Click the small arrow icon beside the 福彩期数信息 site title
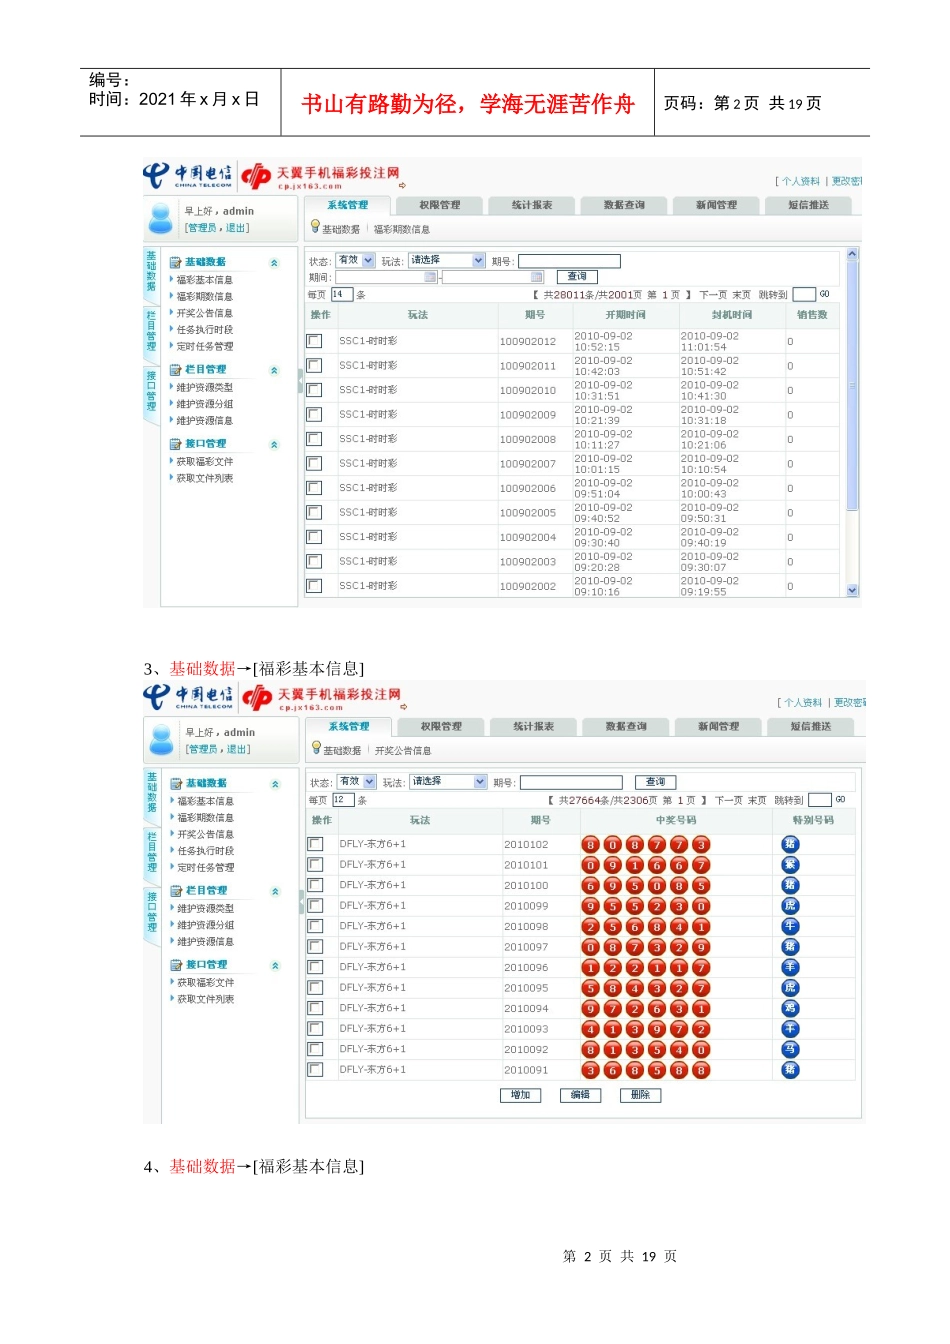The image size is (950, 1344). pos(403,185)
